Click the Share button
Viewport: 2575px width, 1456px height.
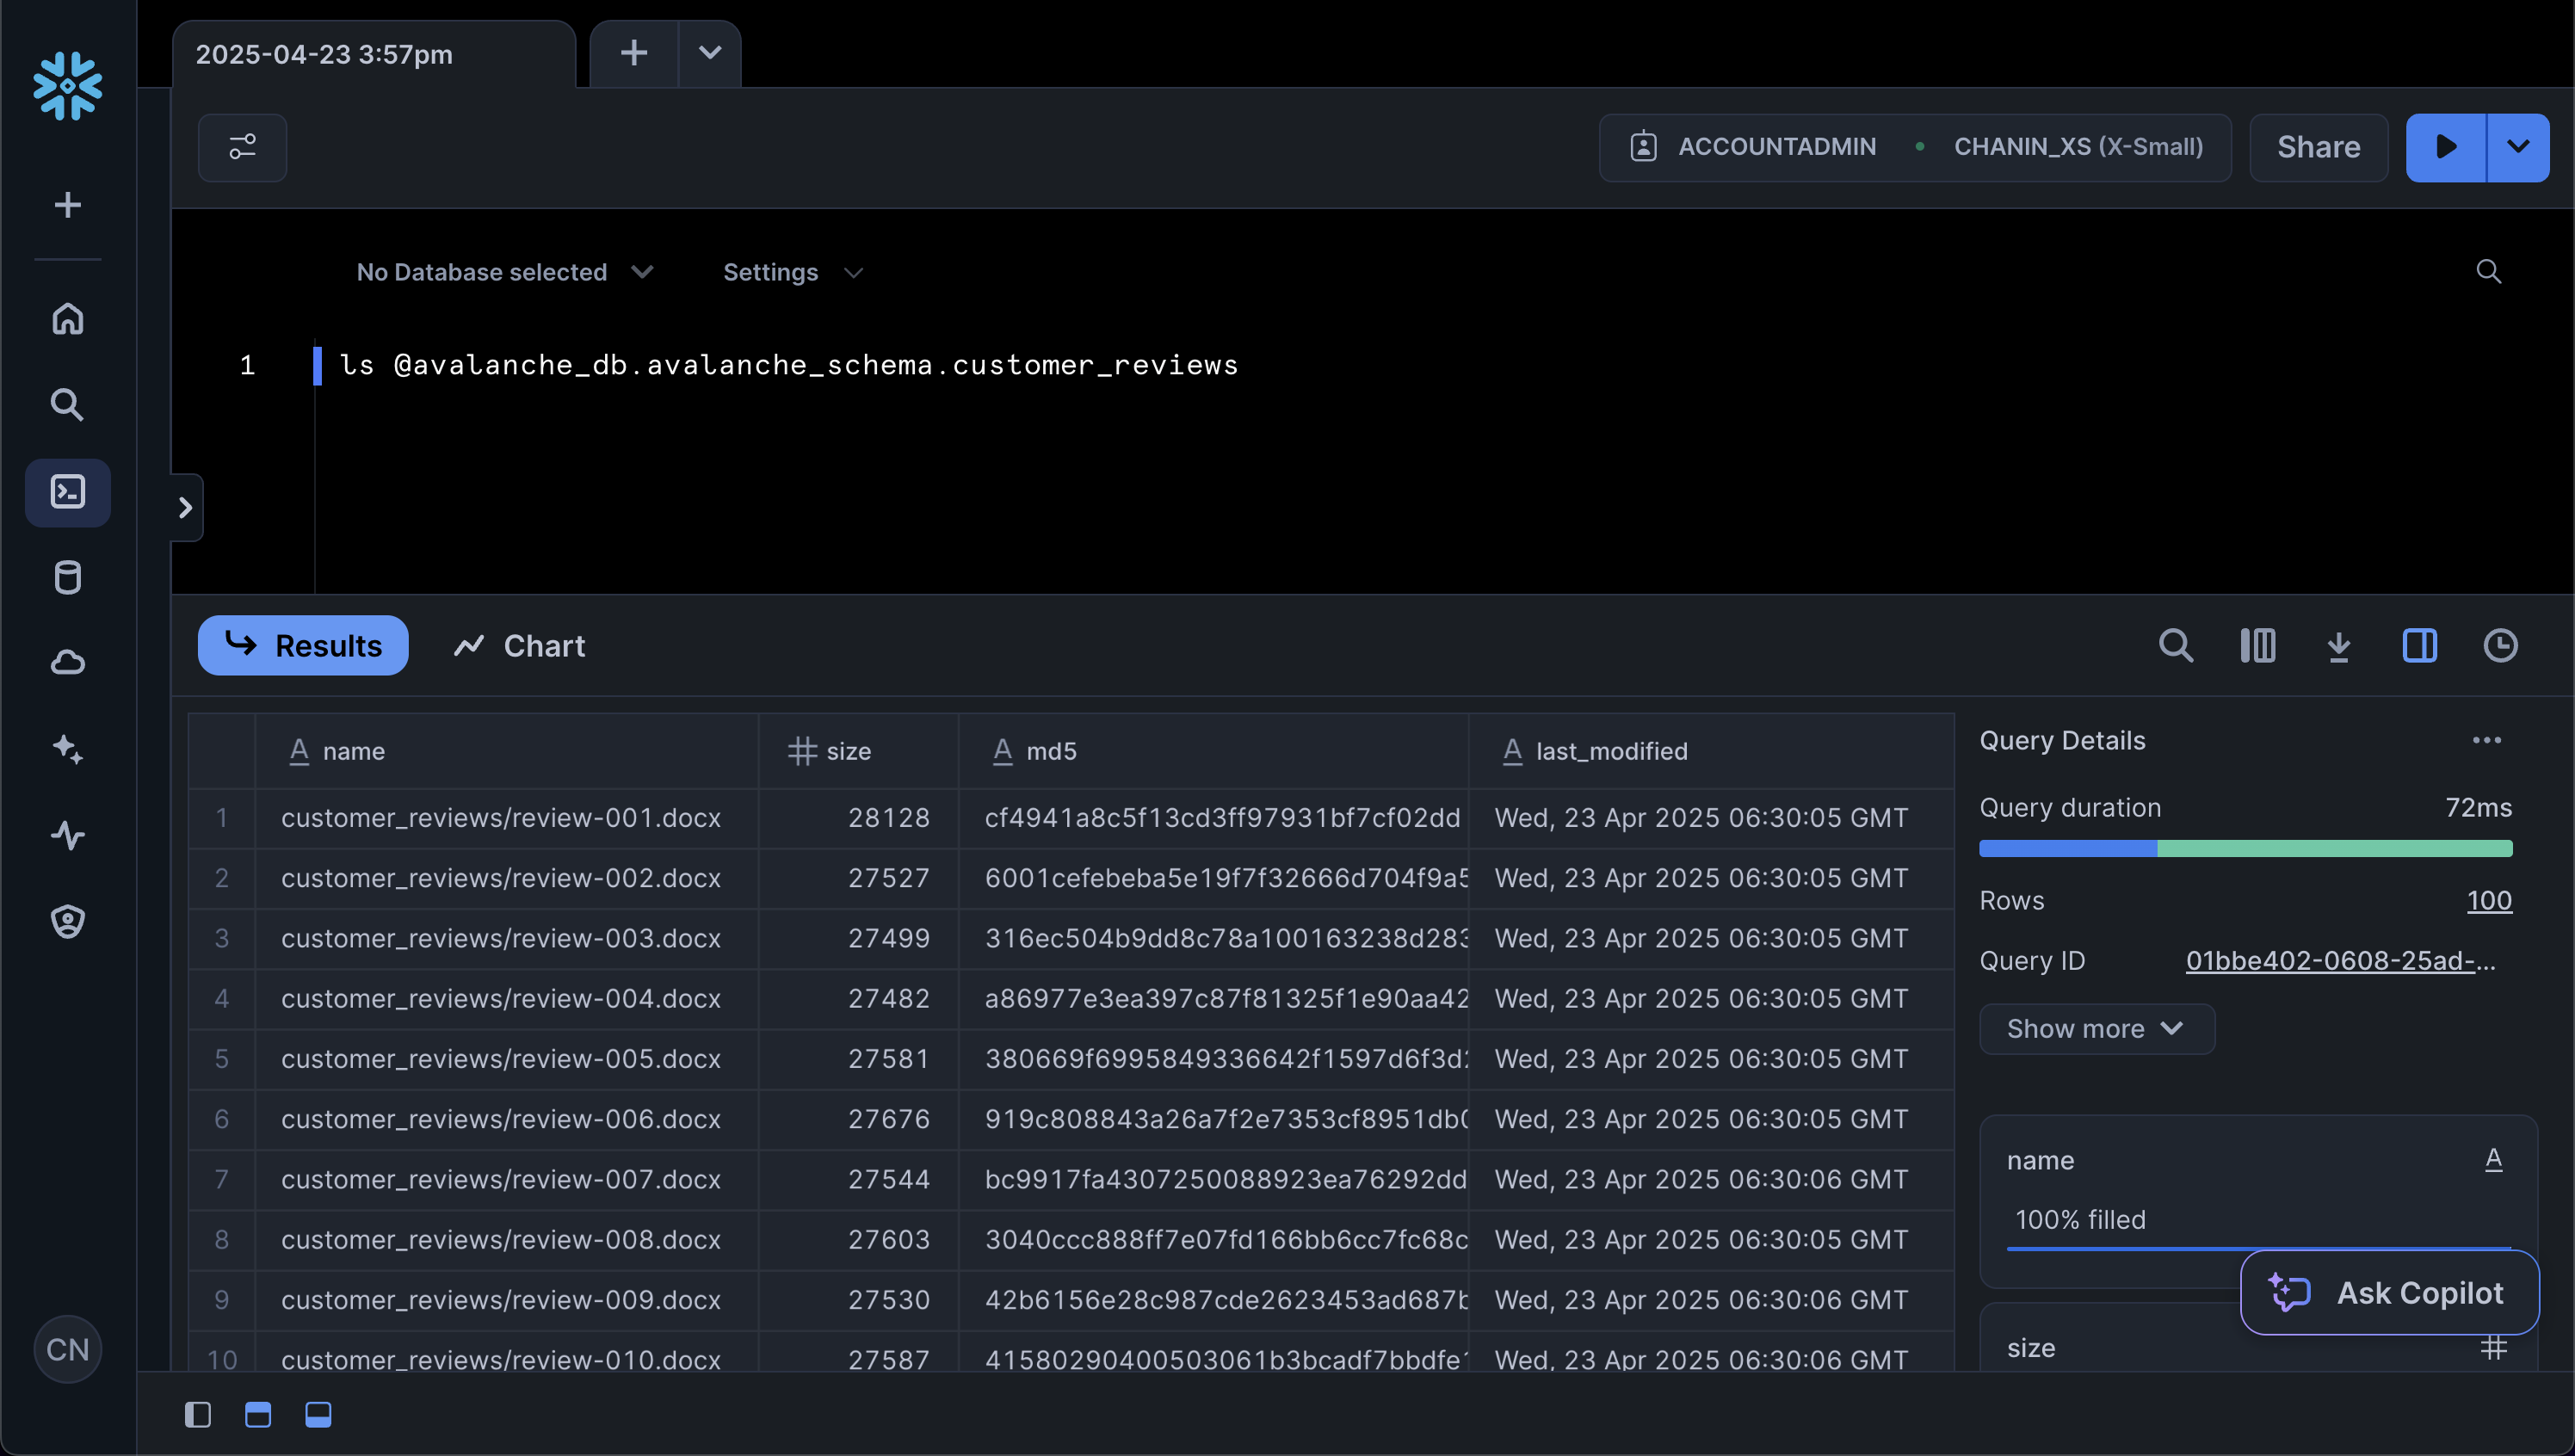[2318, 147]
